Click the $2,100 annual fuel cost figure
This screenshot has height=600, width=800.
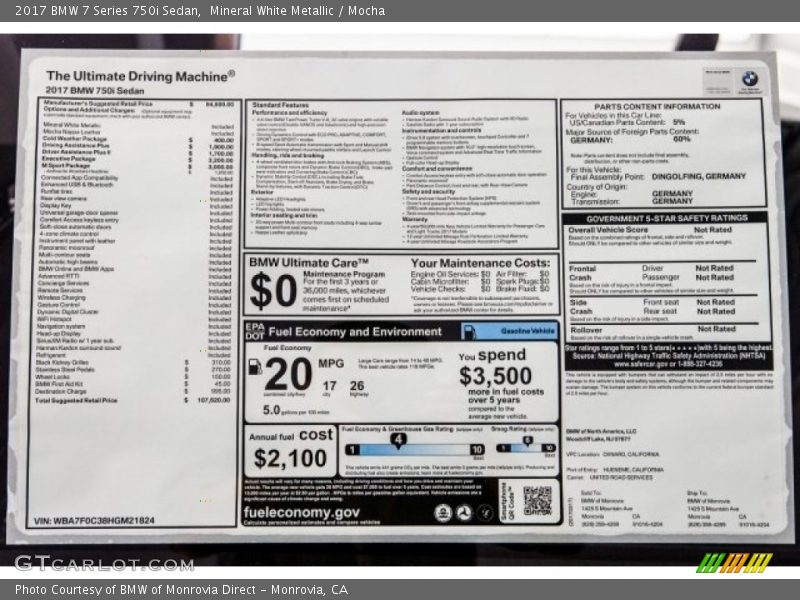click(290, 458)
